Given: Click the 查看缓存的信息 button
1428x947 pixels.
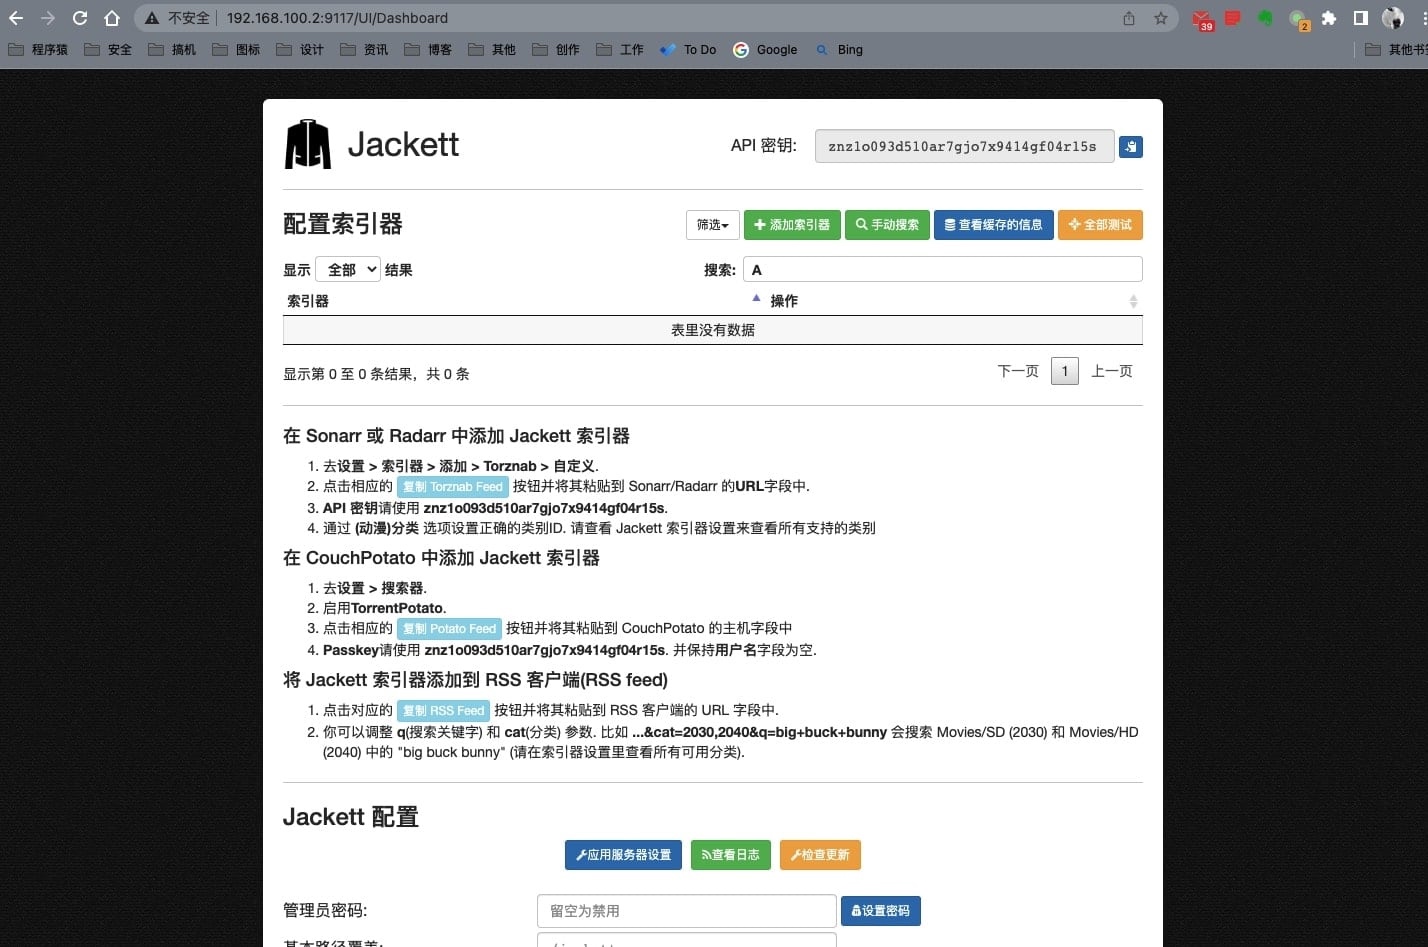Looking at the screenshot, I should click(994, 225).
